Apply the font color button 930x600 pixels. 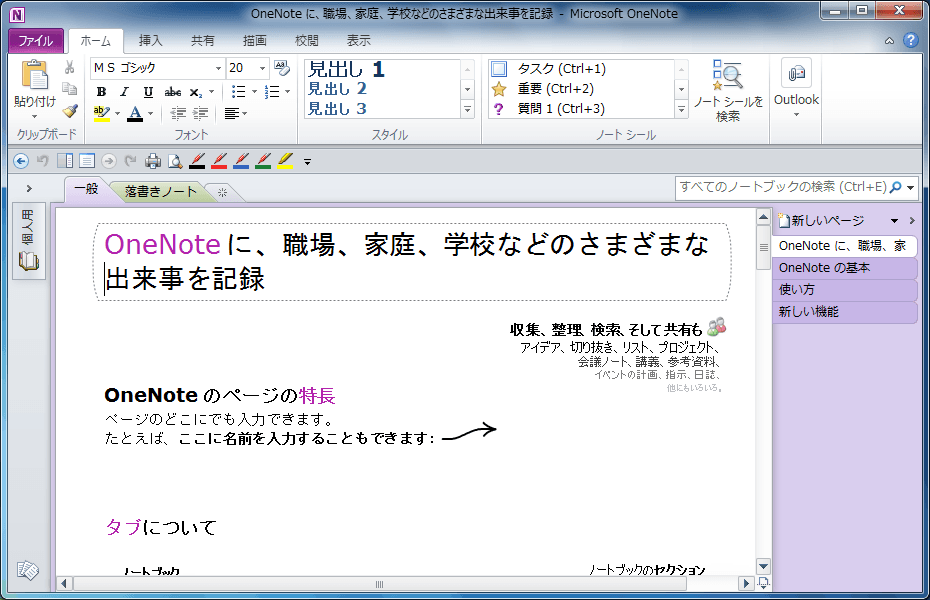[135, 113]
